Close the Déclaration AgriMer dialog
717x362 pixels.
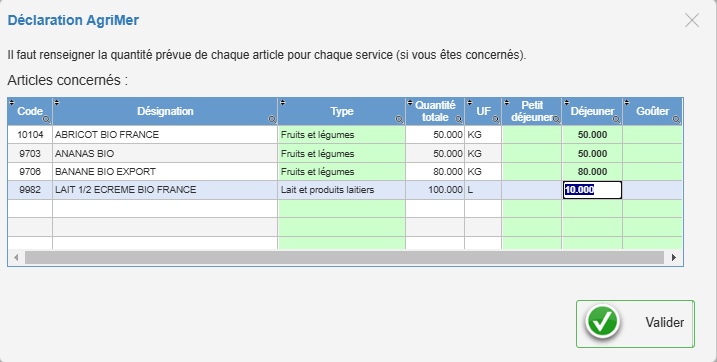[x=692, y=20]
